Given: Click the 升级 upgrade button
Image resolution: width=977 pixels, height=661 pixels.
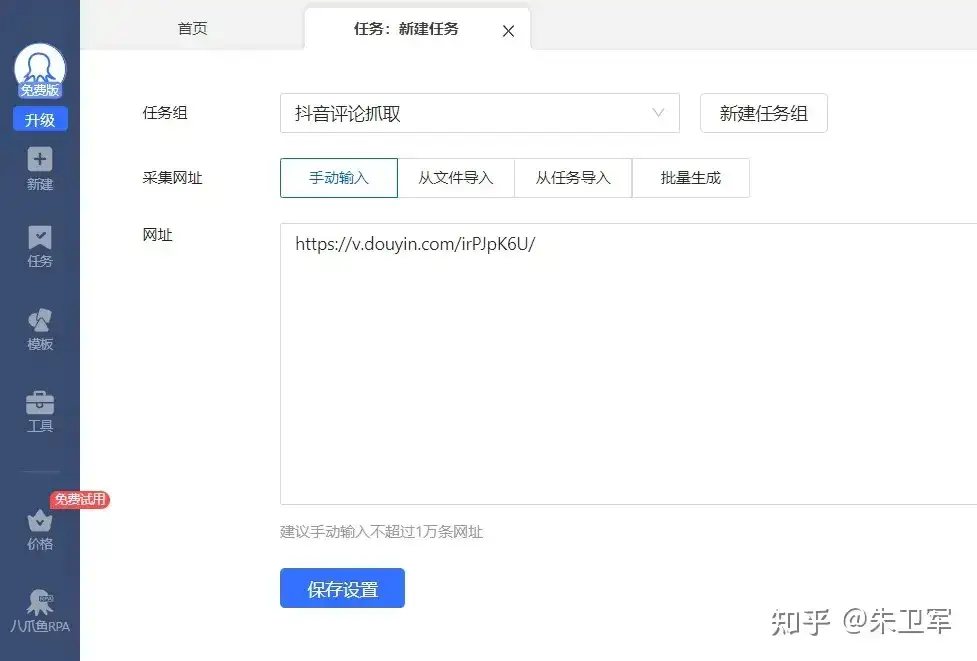Looking at the screenshot, I should pyautogui.click(x=40, y=120).
